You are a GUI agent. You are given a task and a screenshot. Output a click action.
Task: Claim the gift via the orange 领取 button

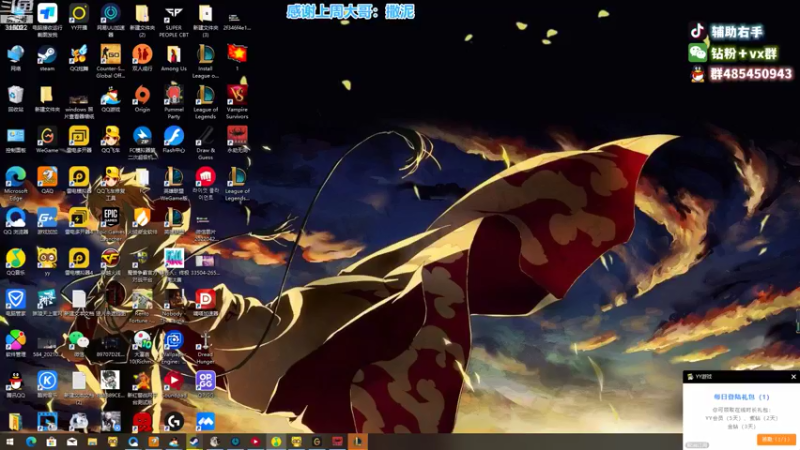coord(776,439)
